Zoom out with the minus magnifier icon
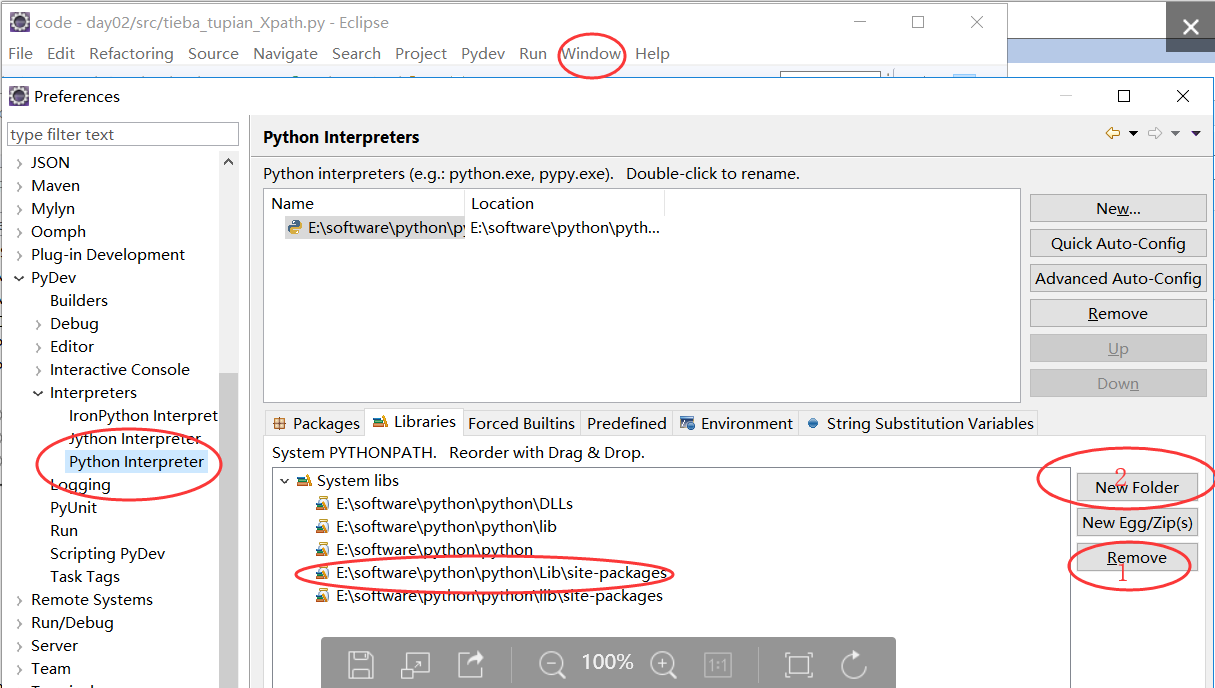 click(x=552, y=664)
